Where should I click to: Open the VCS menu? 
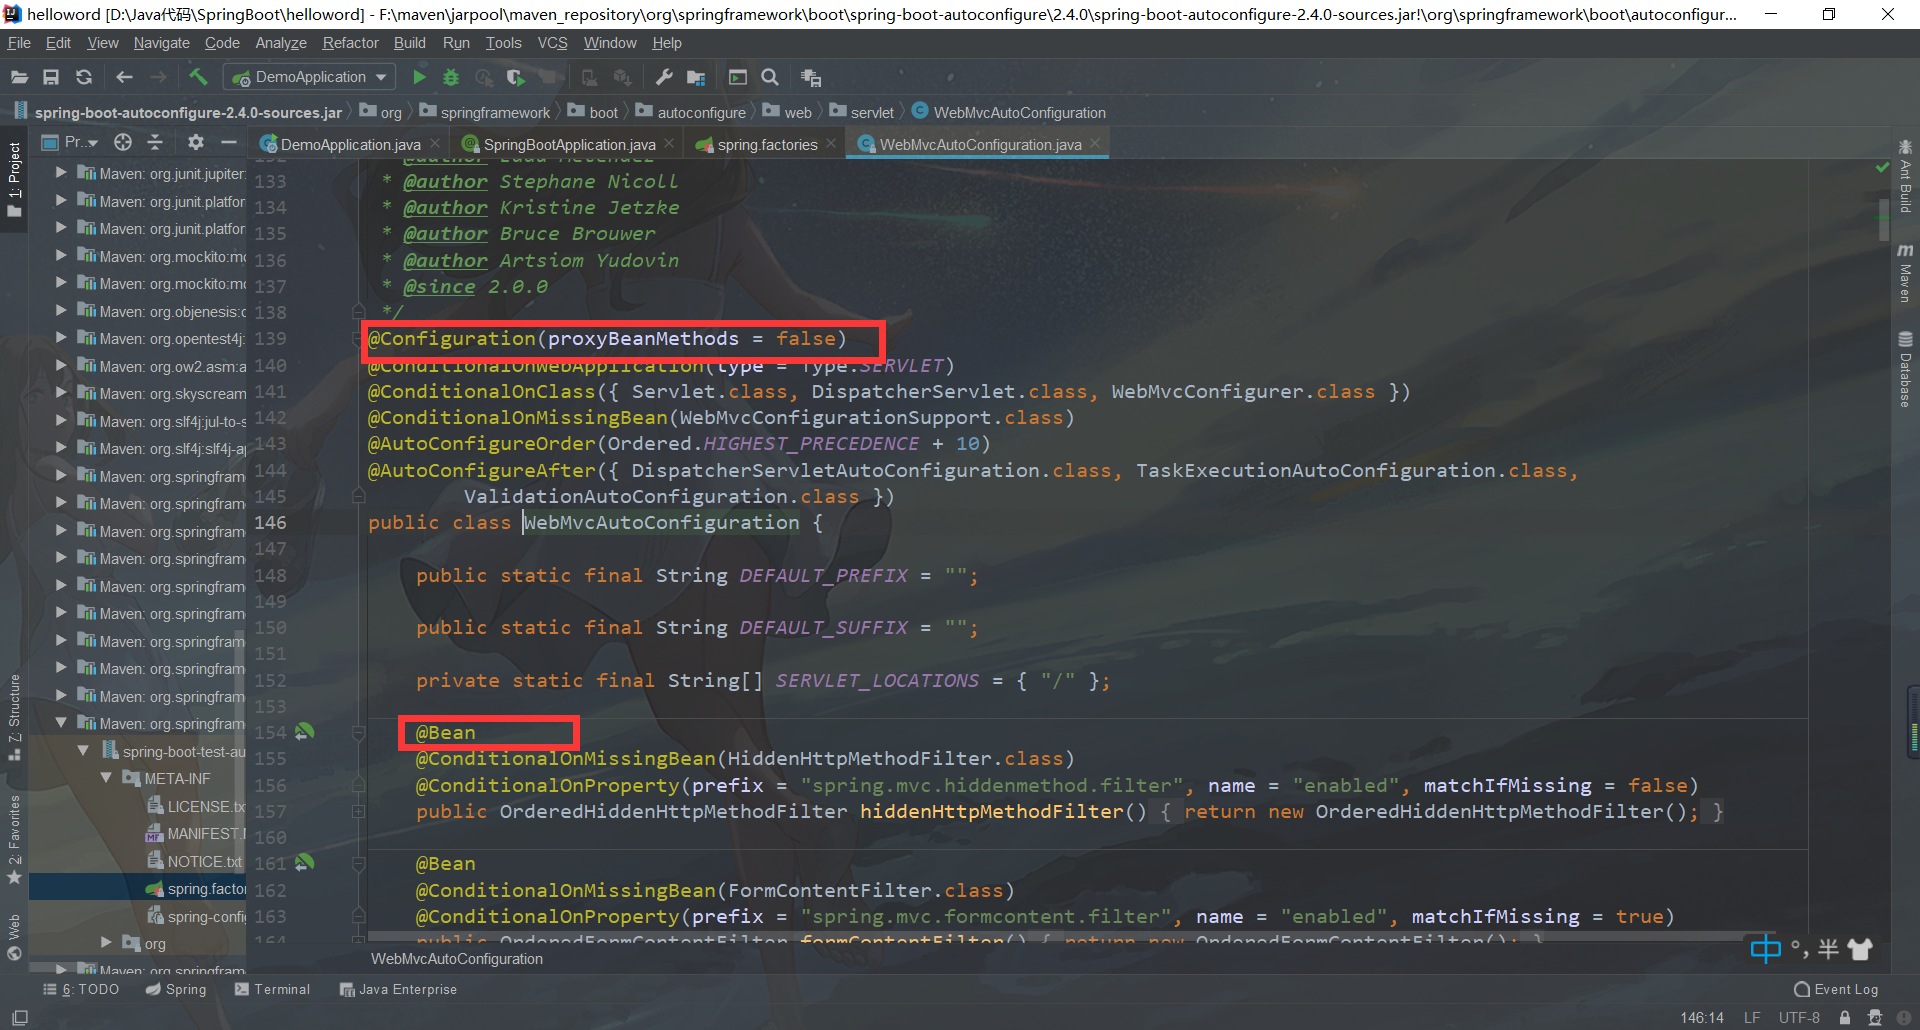pyautogui.click(x=552, y=43)
